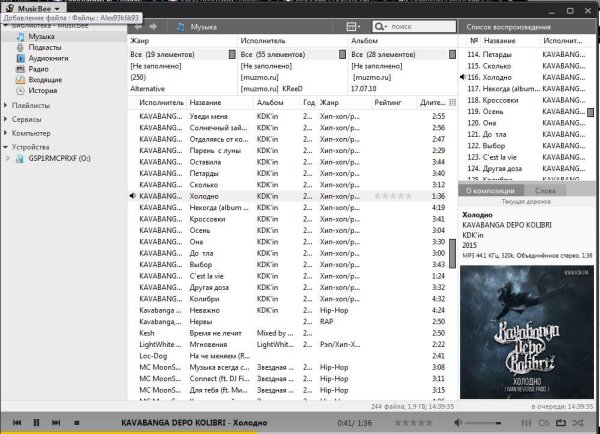
Task: Expand the Компьютер section
Action: coord(5,133)
